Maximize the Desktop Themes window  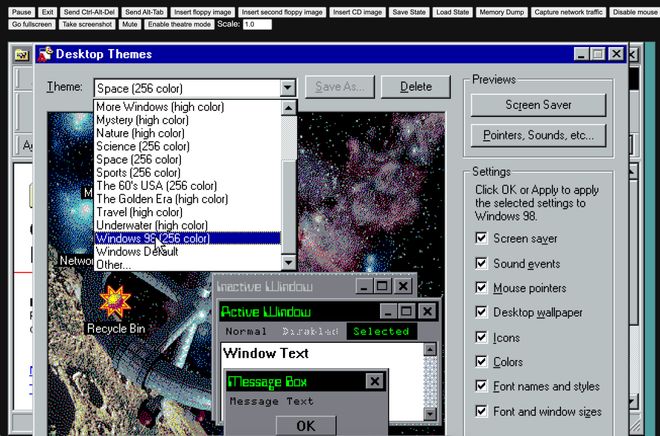597,54
